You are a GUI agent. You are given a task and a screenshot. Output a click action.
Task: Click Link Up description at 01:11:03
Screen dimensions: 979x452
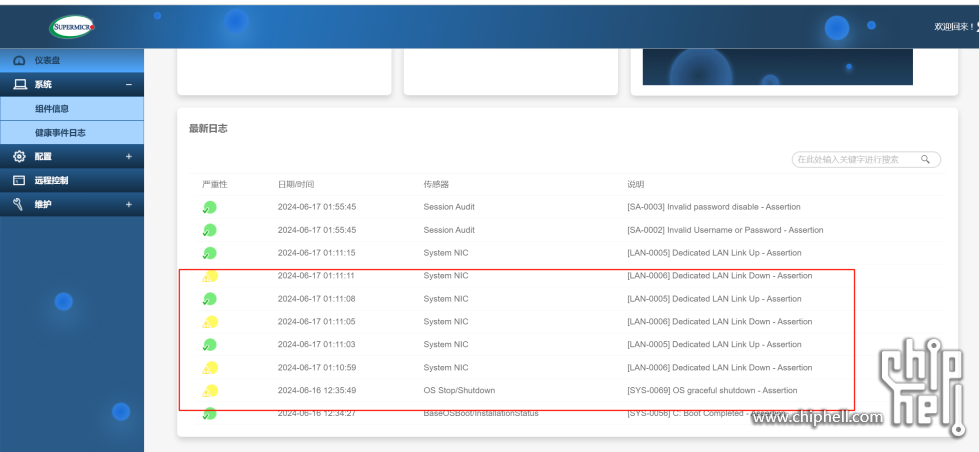coord(714,344)
